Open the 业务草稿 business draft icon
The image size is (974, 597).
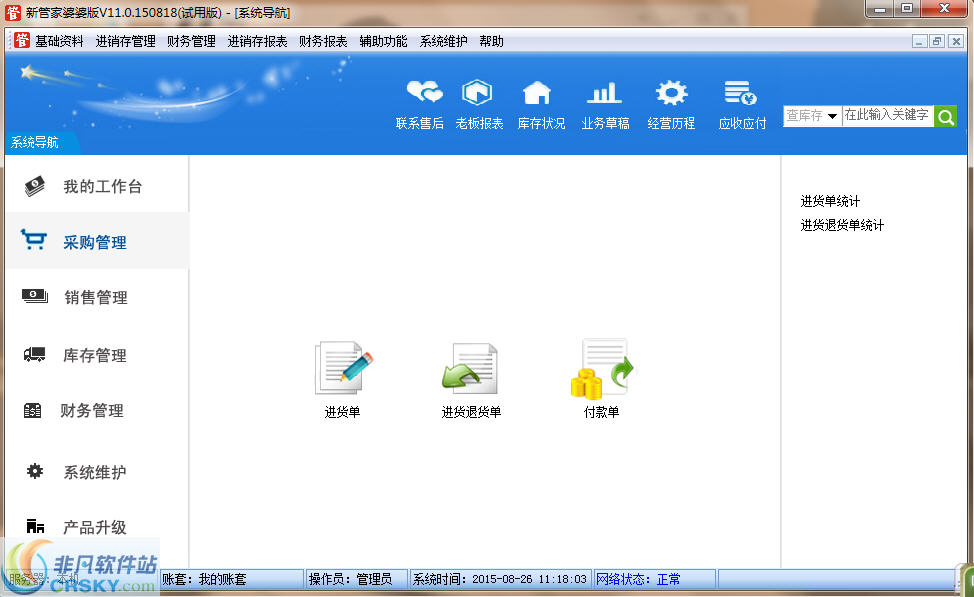(604, 103)
